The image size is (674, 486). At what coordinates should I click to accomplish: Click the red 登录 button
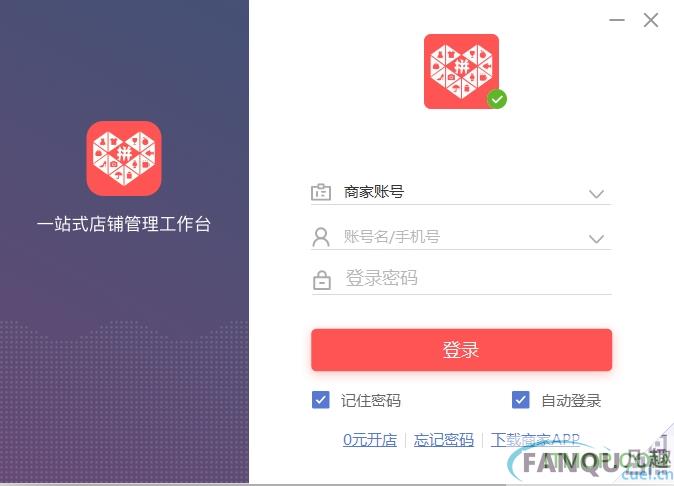(x=461, y=350)
